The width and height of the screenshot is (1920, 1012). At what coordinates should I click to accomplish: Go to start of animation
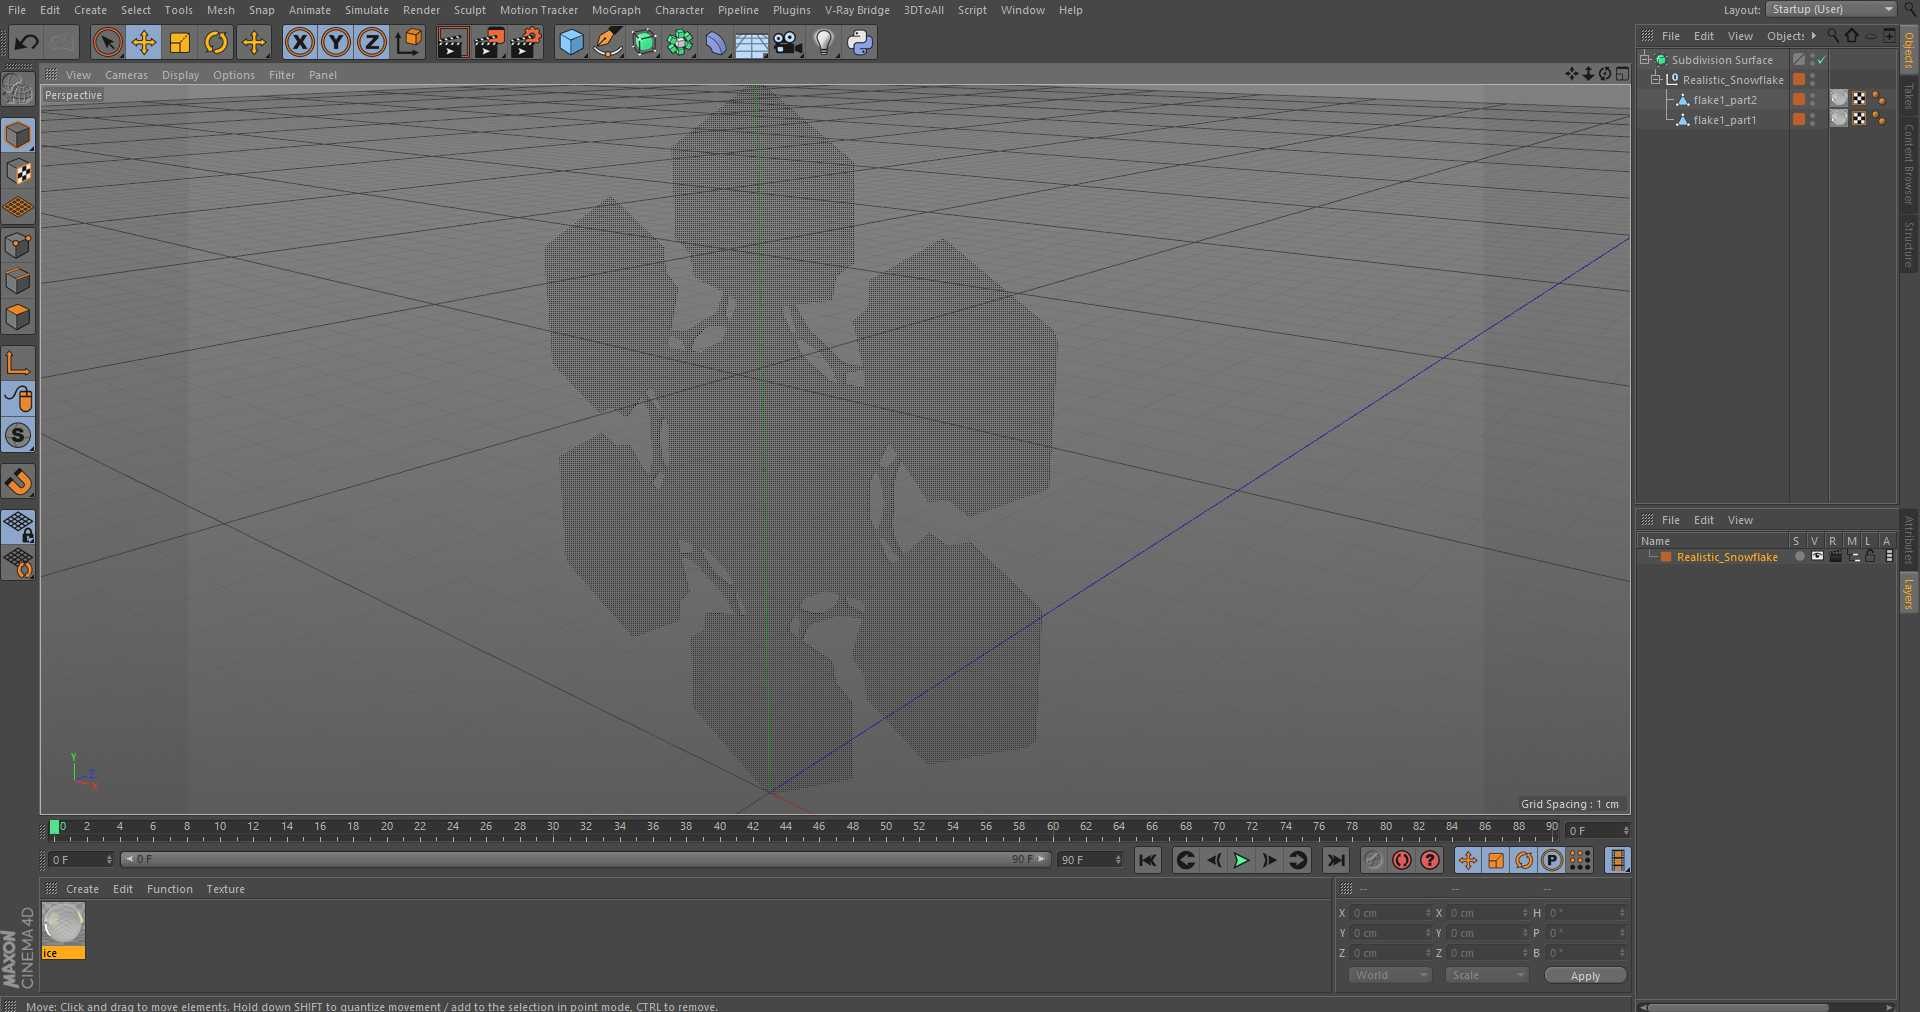pos(1148,860)
